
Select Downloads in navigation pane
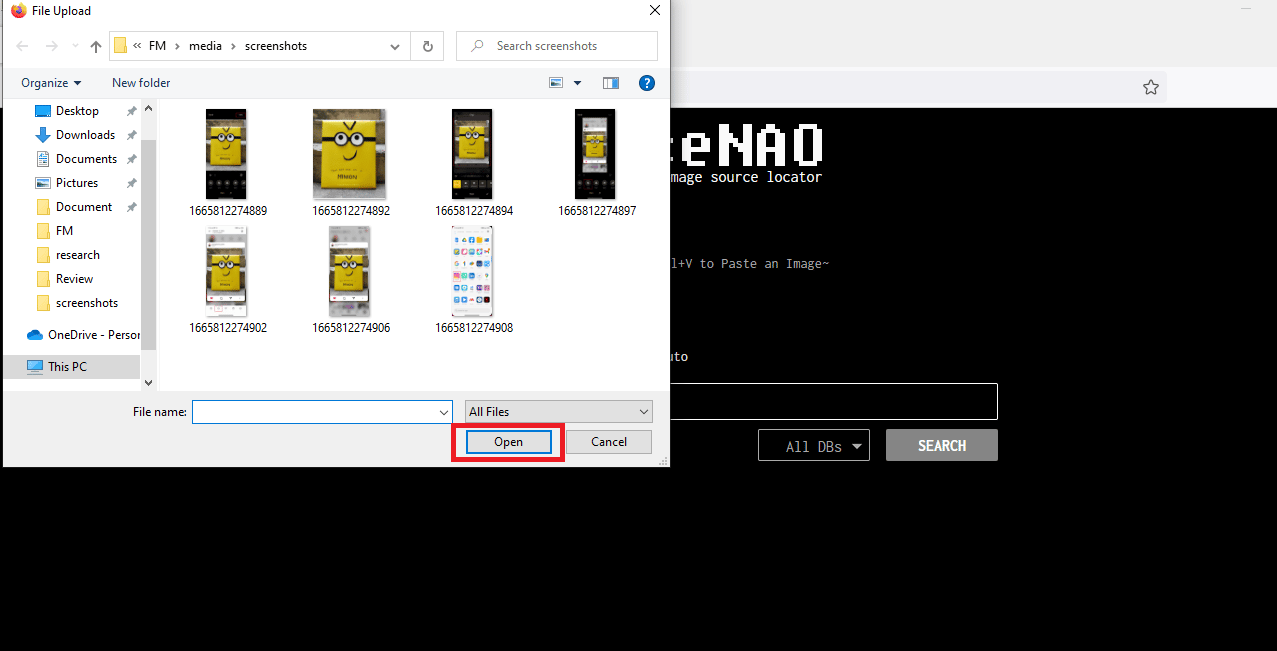click(85, 135)
